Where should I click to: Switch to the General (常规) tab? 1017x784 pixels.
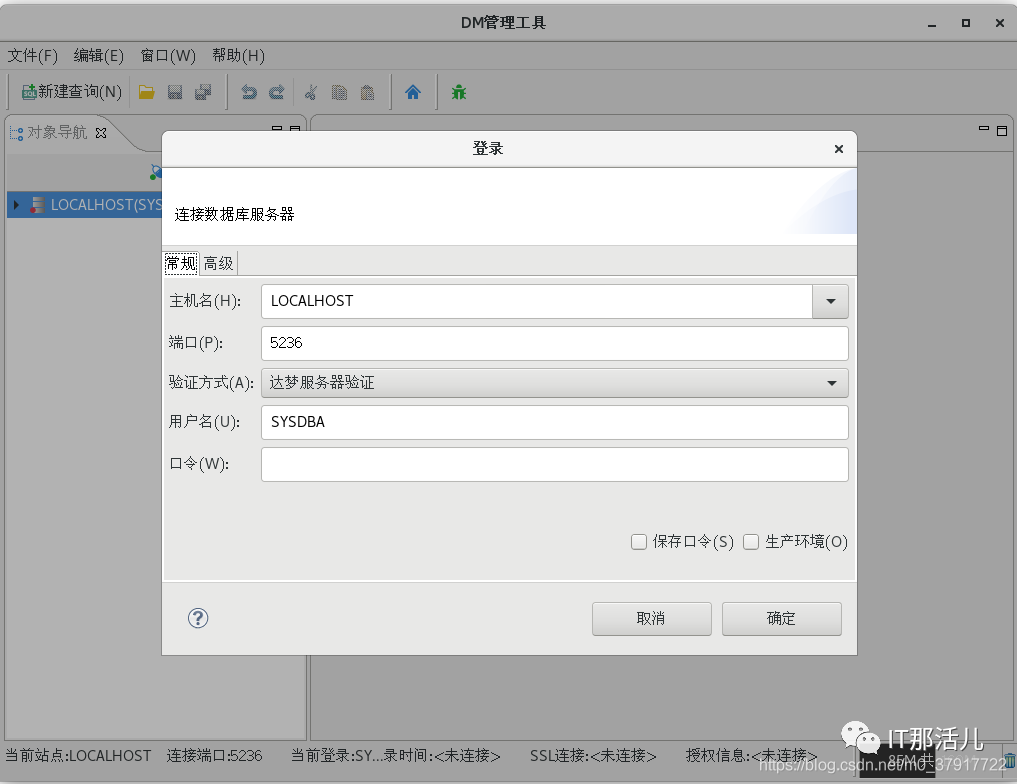click(x=181, y=263)
